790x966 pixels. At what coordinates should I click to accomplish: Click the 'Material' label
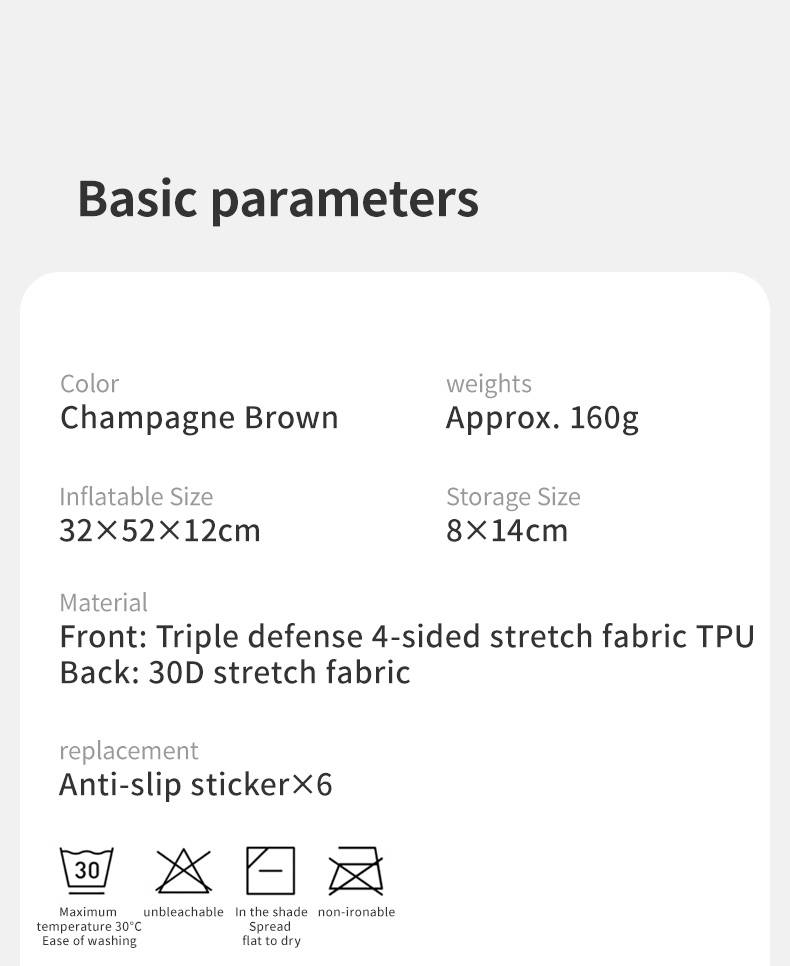(103, 603)
